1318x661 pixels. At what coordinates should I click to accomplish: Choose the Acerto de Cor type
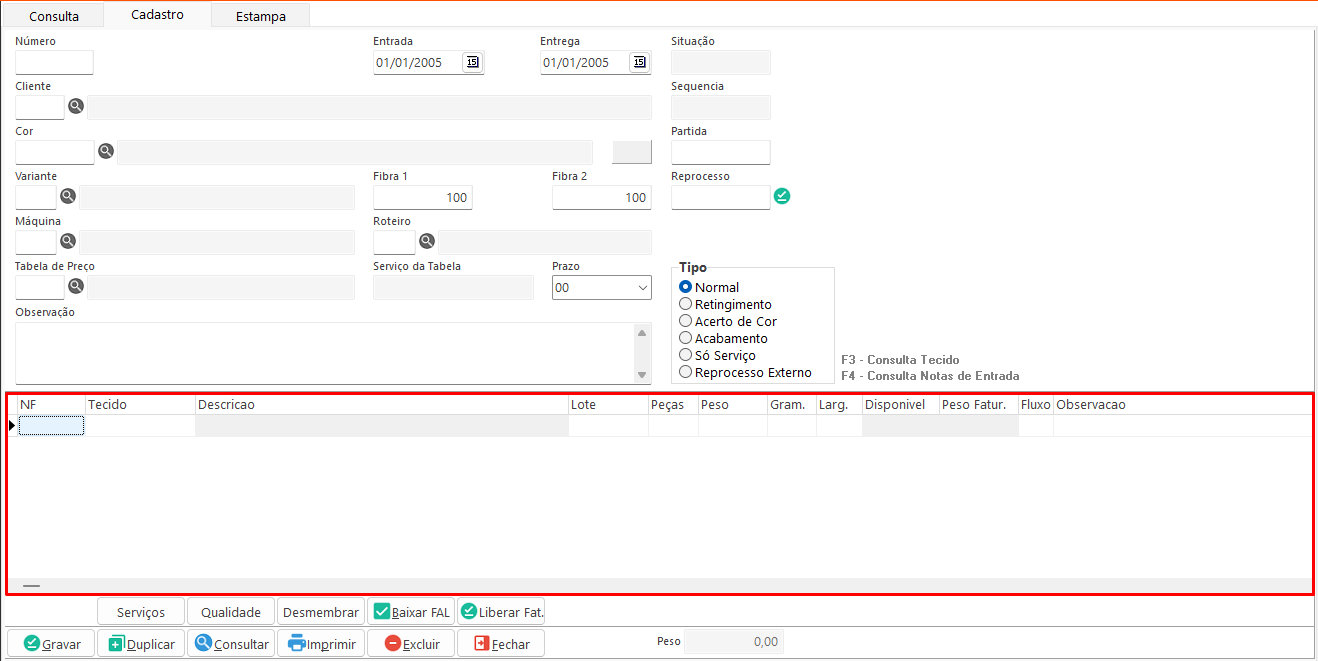[686, 321]
